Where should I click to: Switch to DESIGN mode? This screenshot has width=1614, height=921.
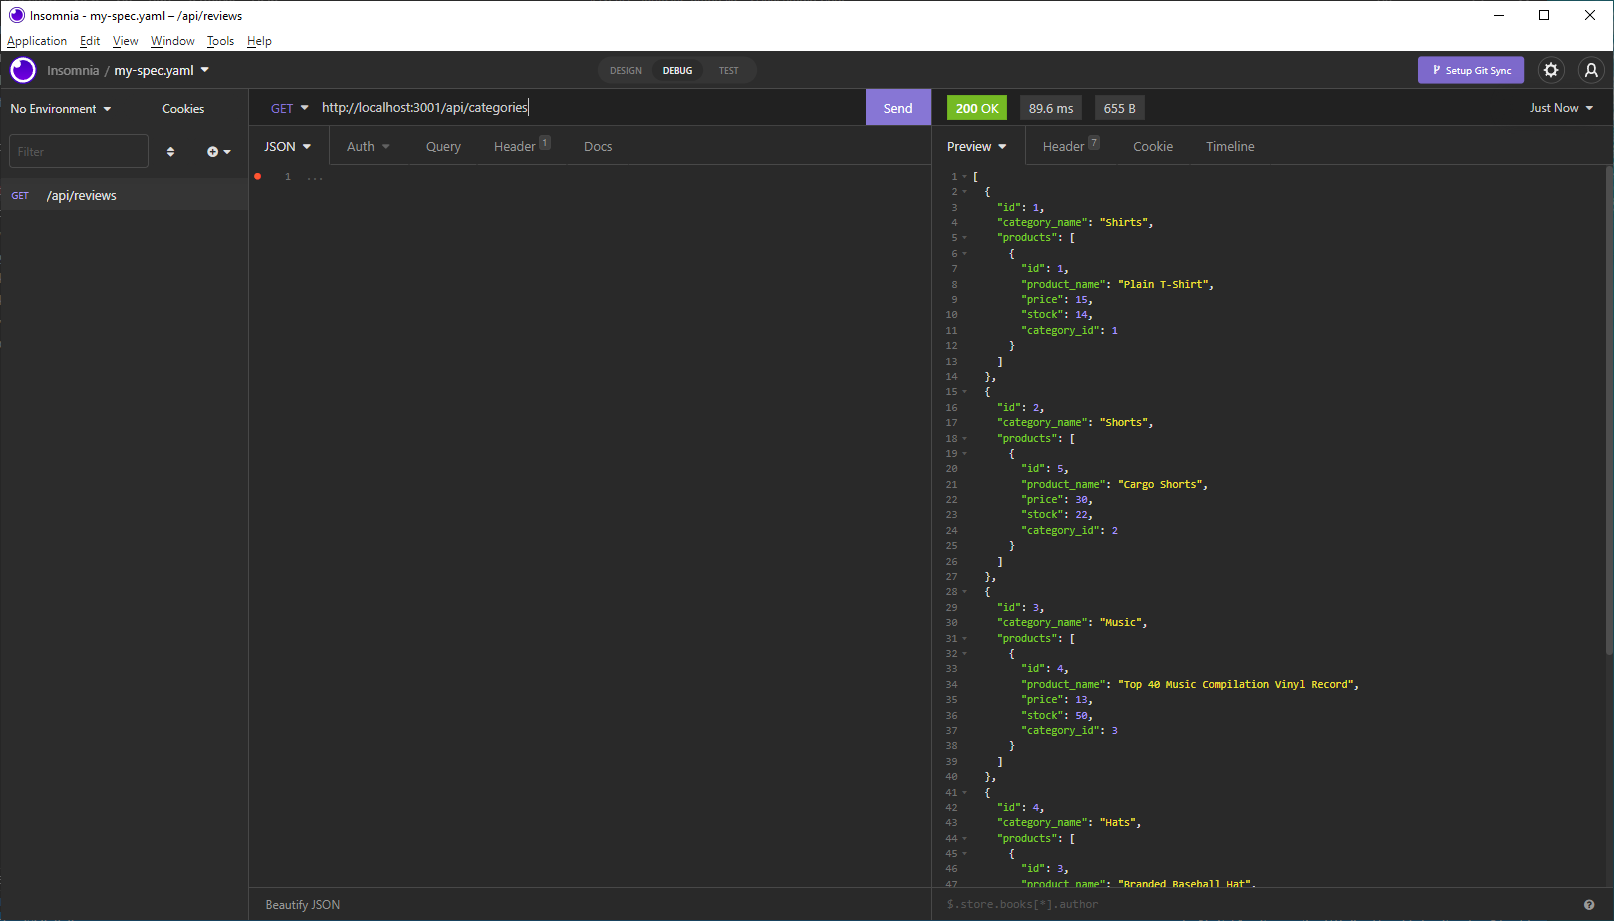click(626, 70)
